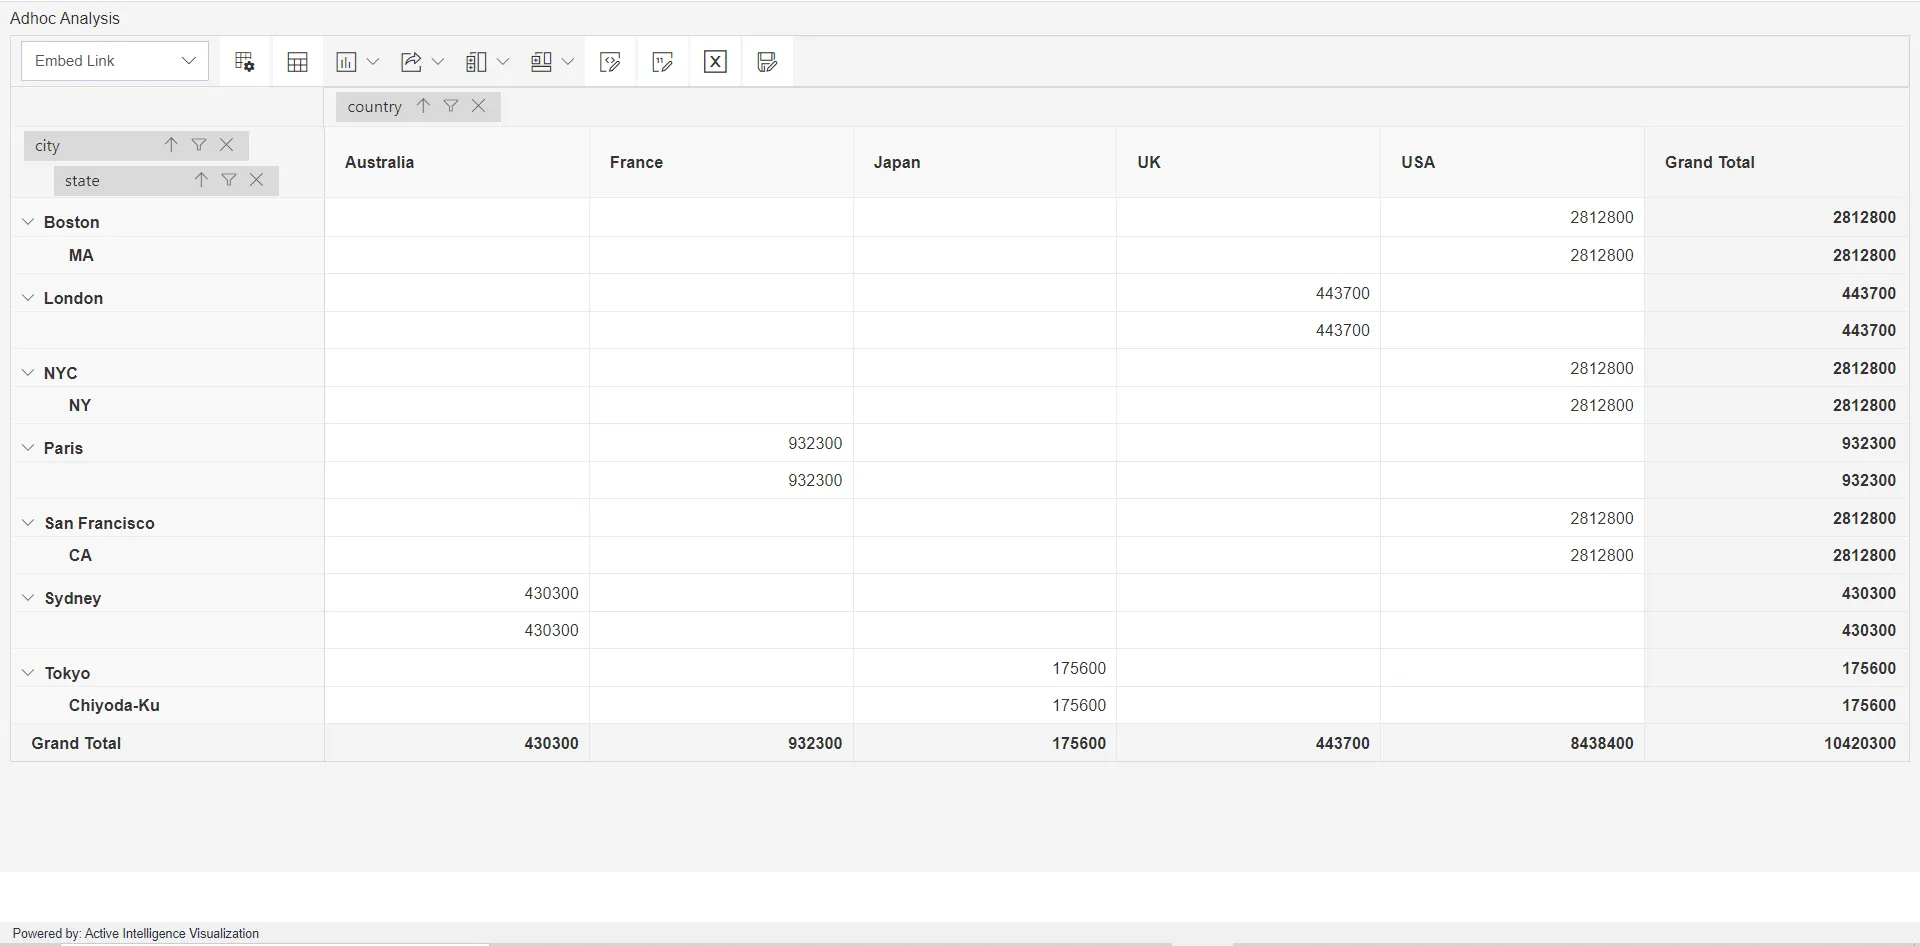Collapse the Paris row
Image resolution: width=1920 pixels, height=946 pixels.
tap(28, 448)
